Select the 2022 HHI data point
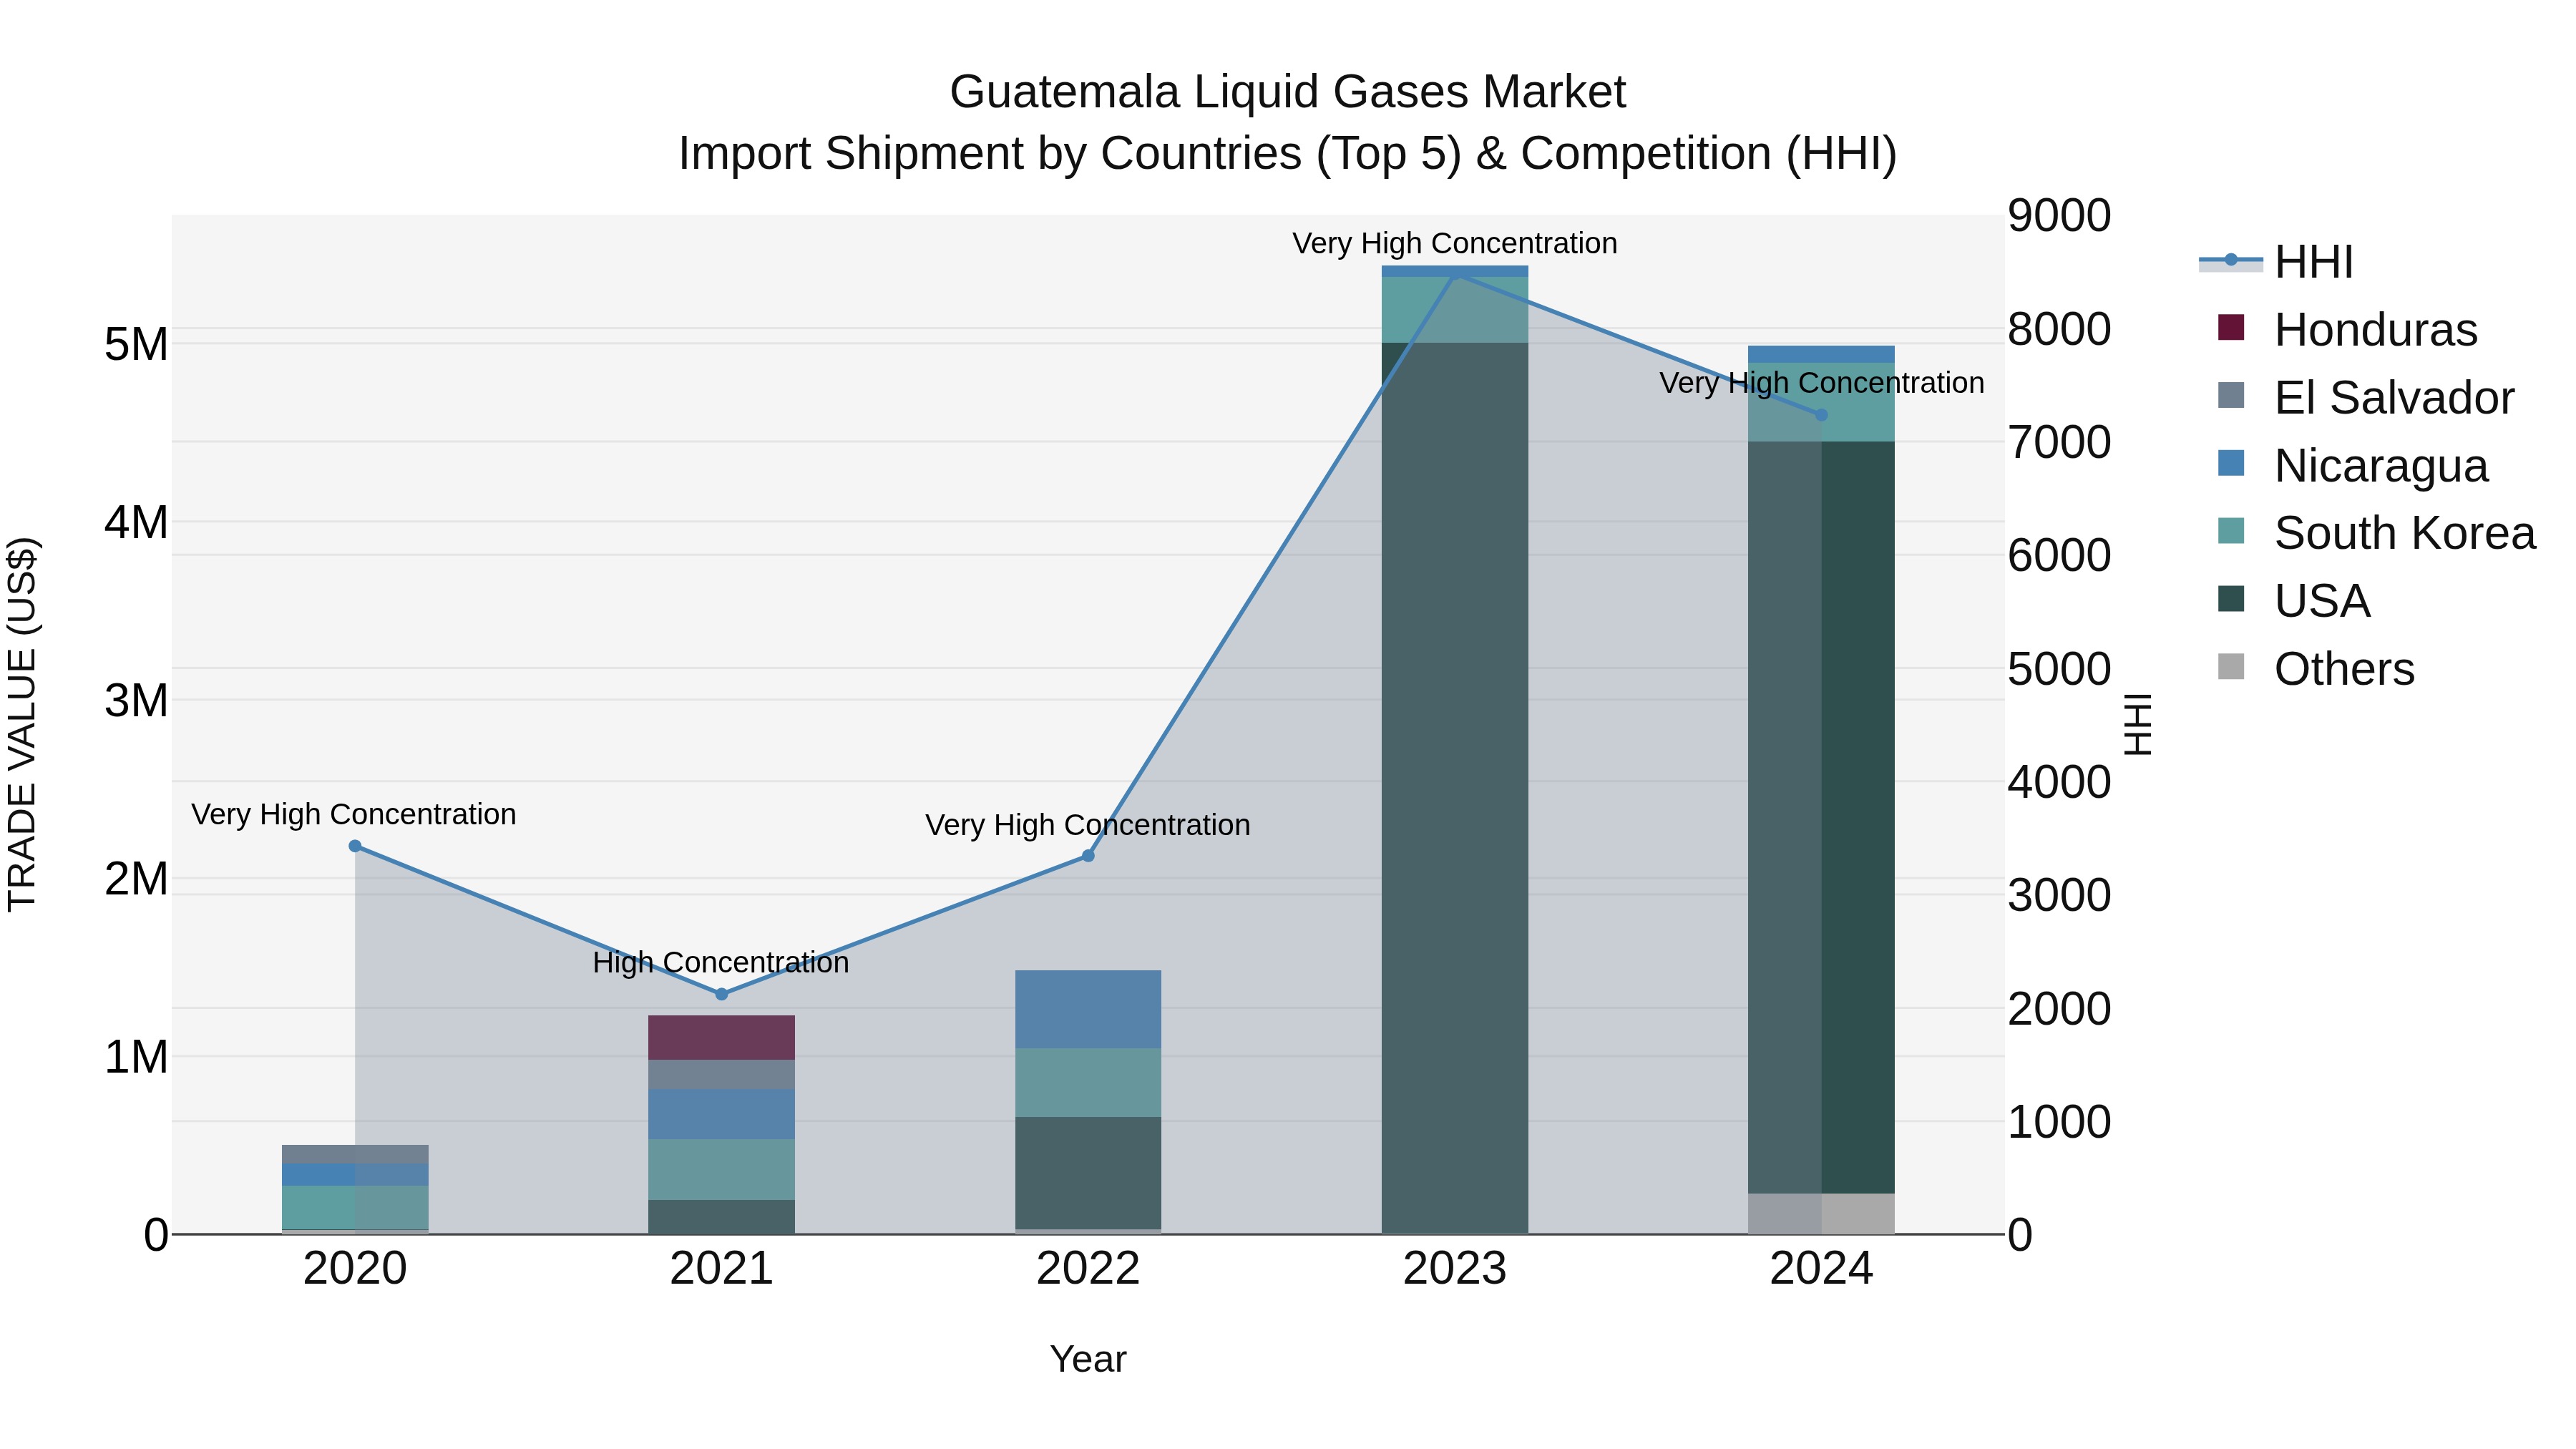 [1088, 856]
